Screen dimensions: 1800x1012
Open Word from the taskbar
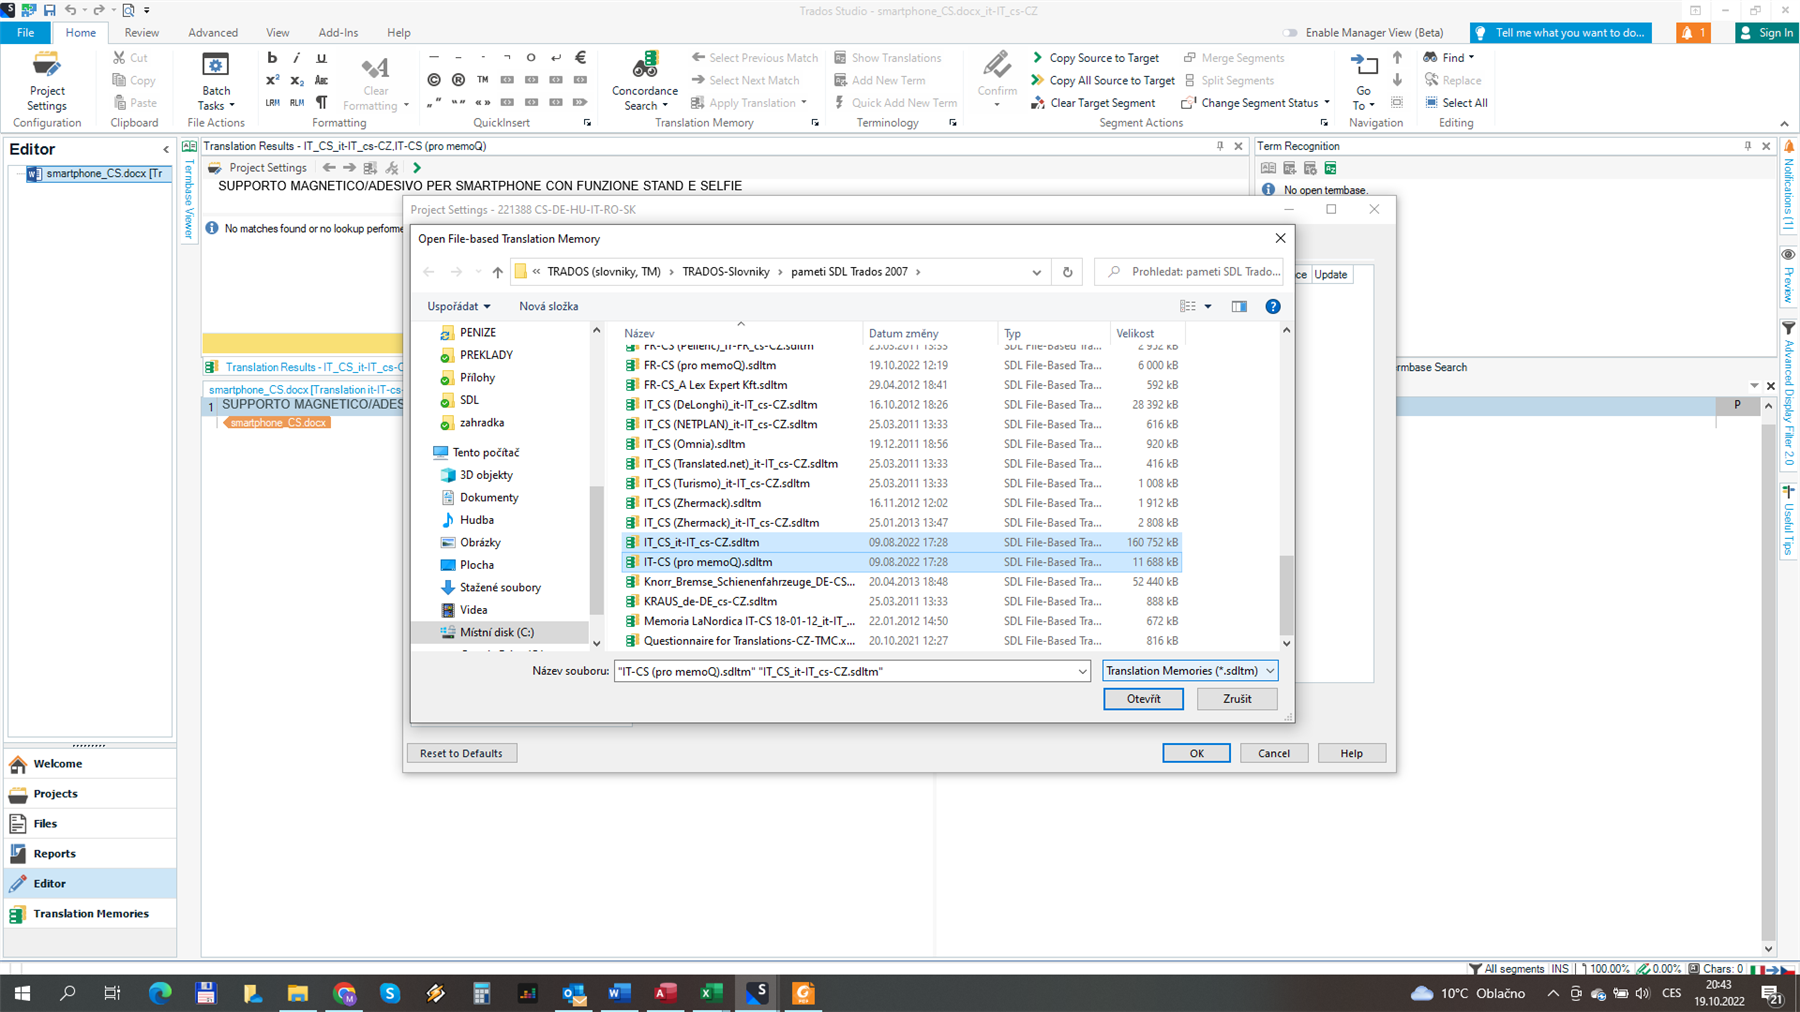tap(619, 993)
